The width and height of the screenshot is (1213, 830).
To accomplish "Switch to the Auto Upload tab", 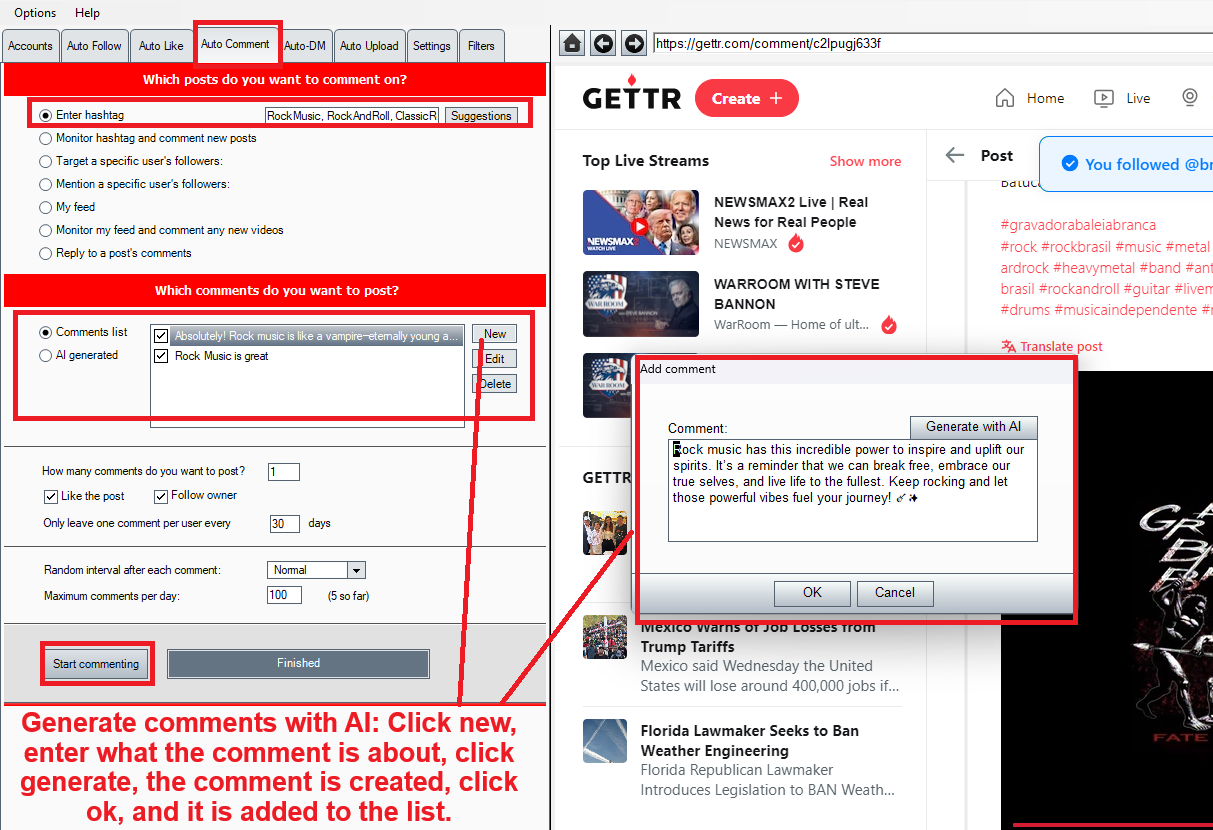I will point(369,46).
